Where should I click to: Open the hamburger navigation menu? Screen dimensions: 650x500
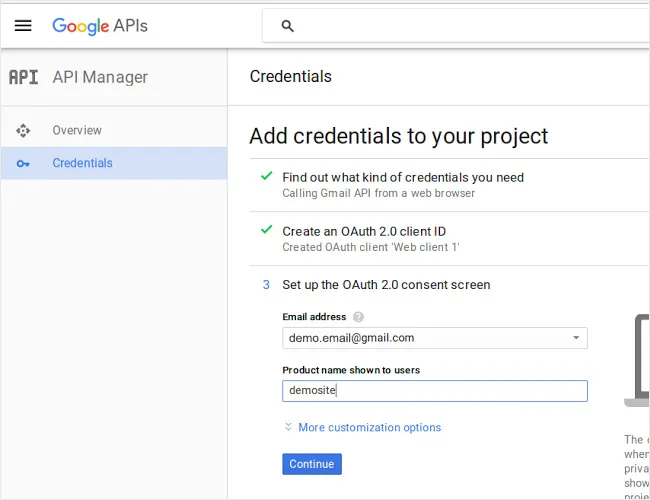click(x=23, y=26)
